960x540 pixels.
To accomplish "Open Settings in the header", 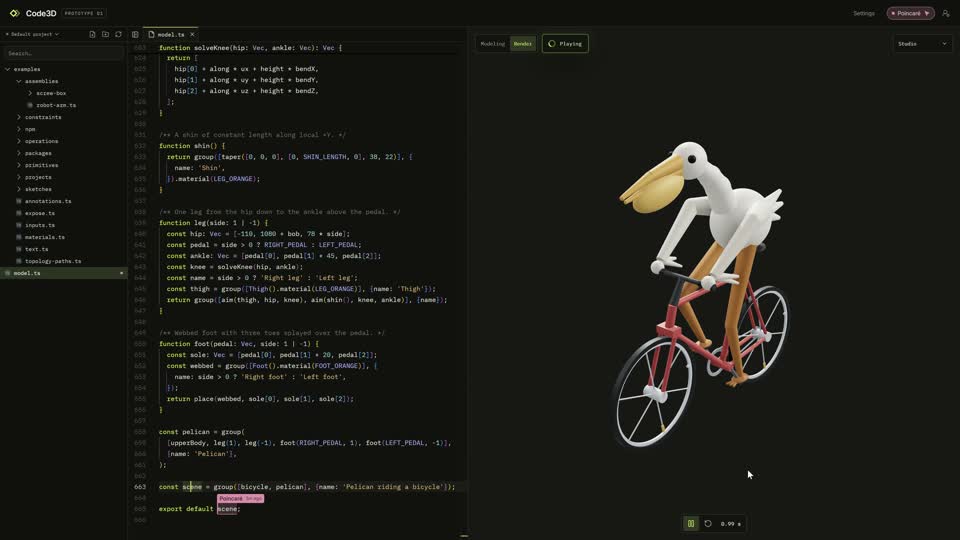I will point(864,13).
